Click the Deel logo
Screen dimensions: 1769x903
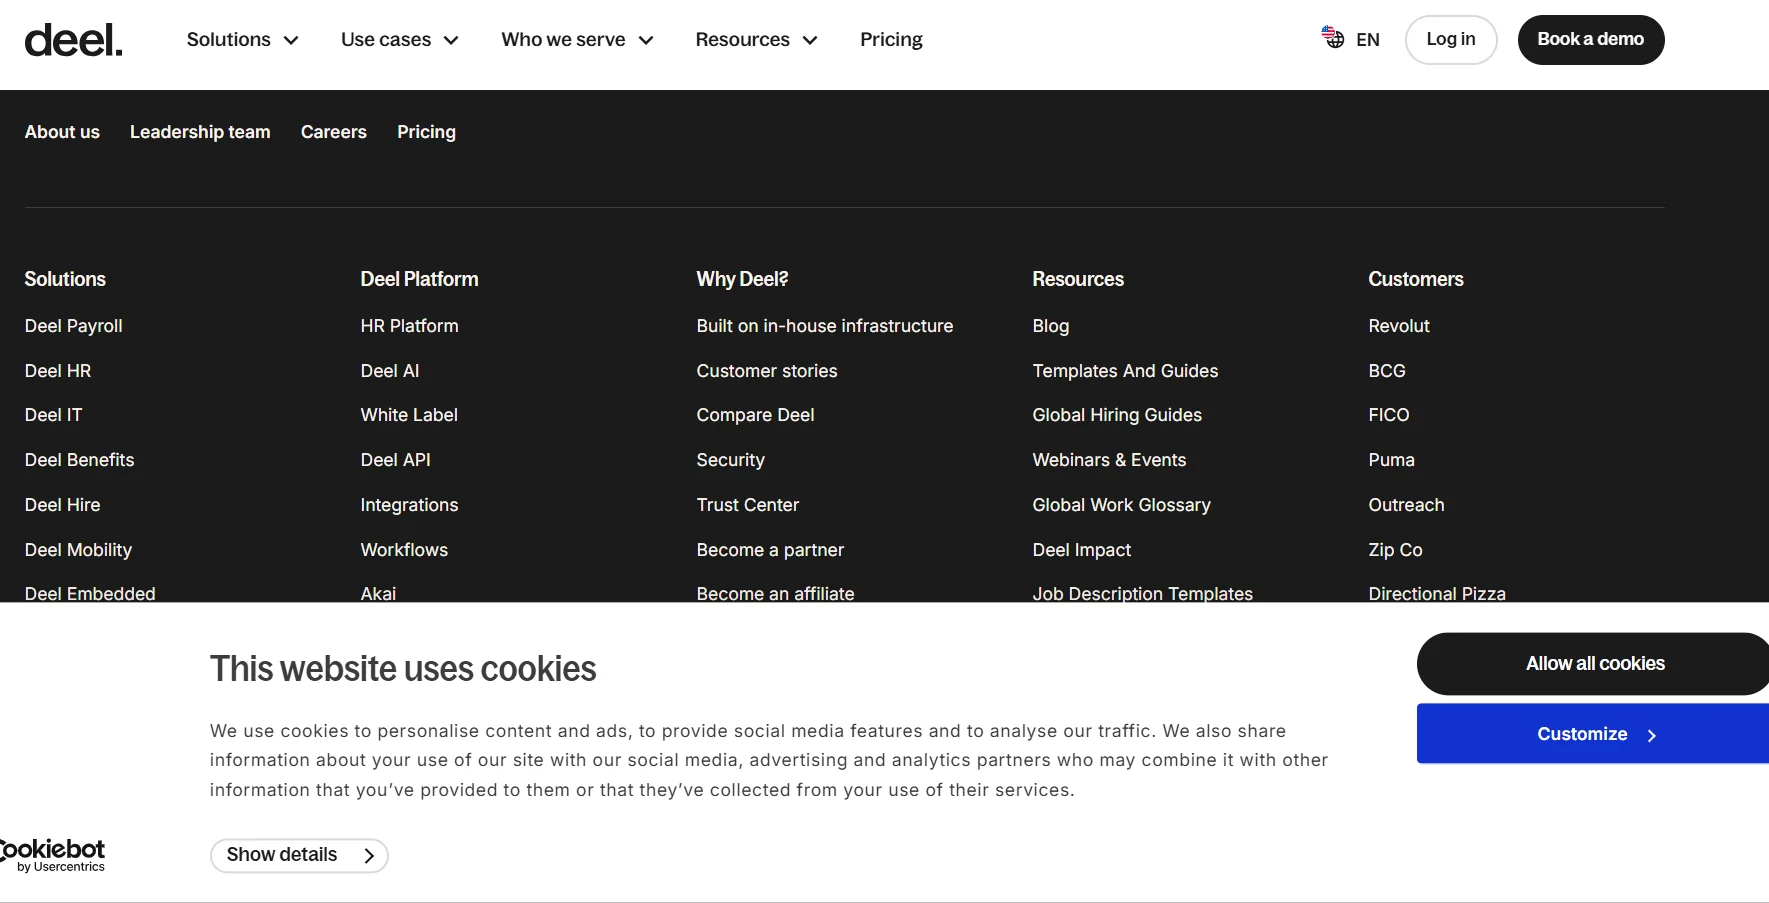click(x=73, y=40)
